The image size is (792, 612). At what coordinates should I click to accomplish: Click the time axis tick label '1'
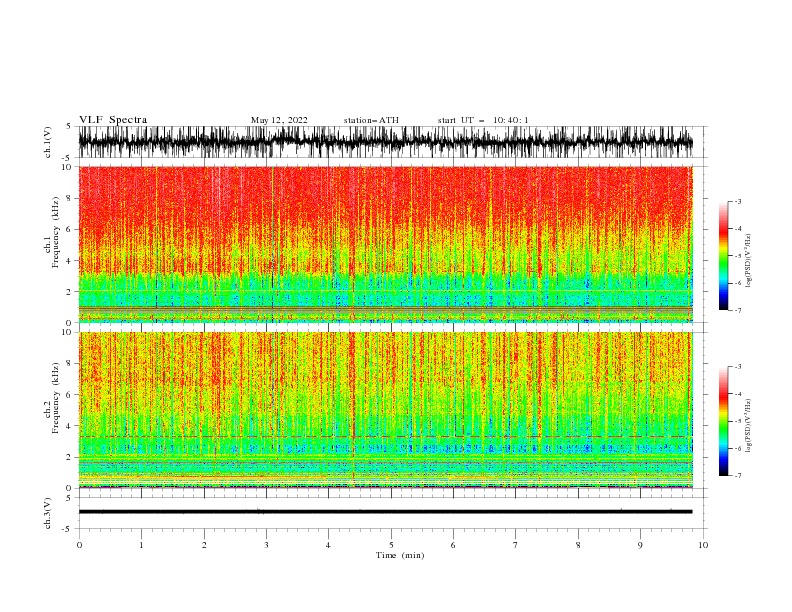[141, 545]
